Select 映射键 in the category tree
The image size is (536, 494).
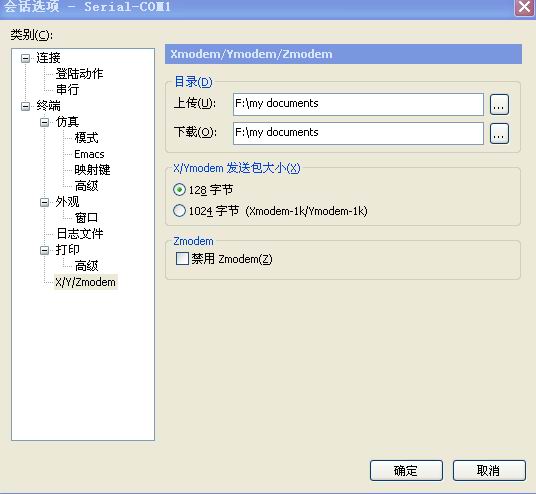(x=92, y=170)
